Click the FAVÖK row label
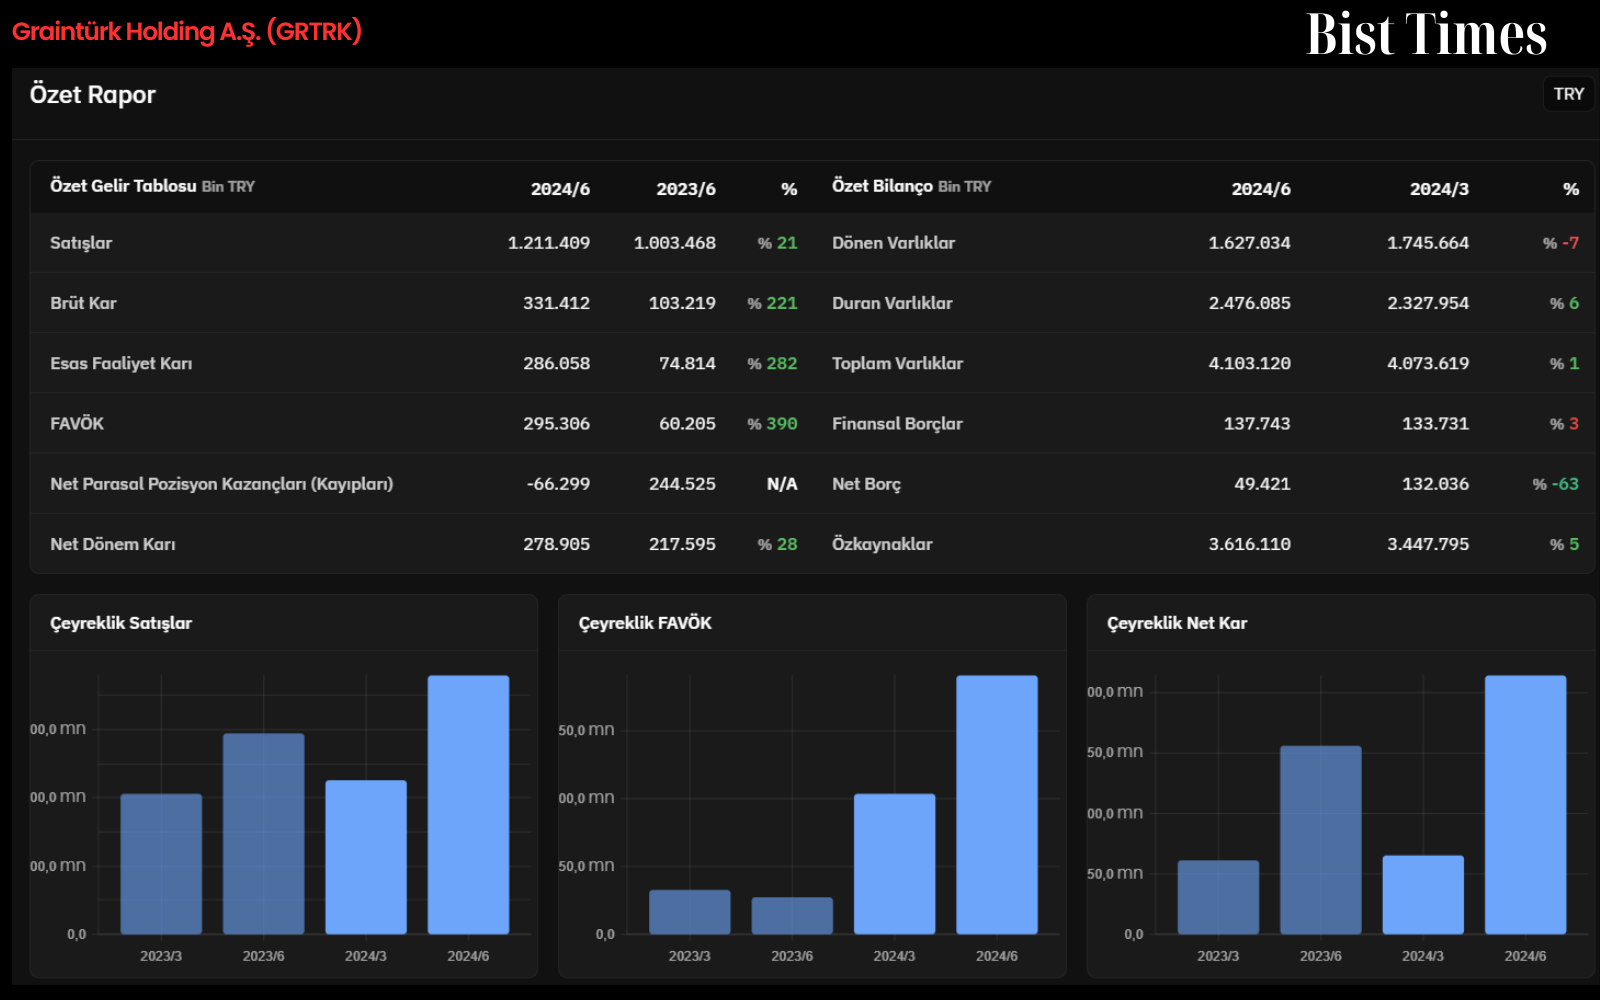Viewport: 1600px width, 1000px height. pyautogui.click(x=77, y=423)
